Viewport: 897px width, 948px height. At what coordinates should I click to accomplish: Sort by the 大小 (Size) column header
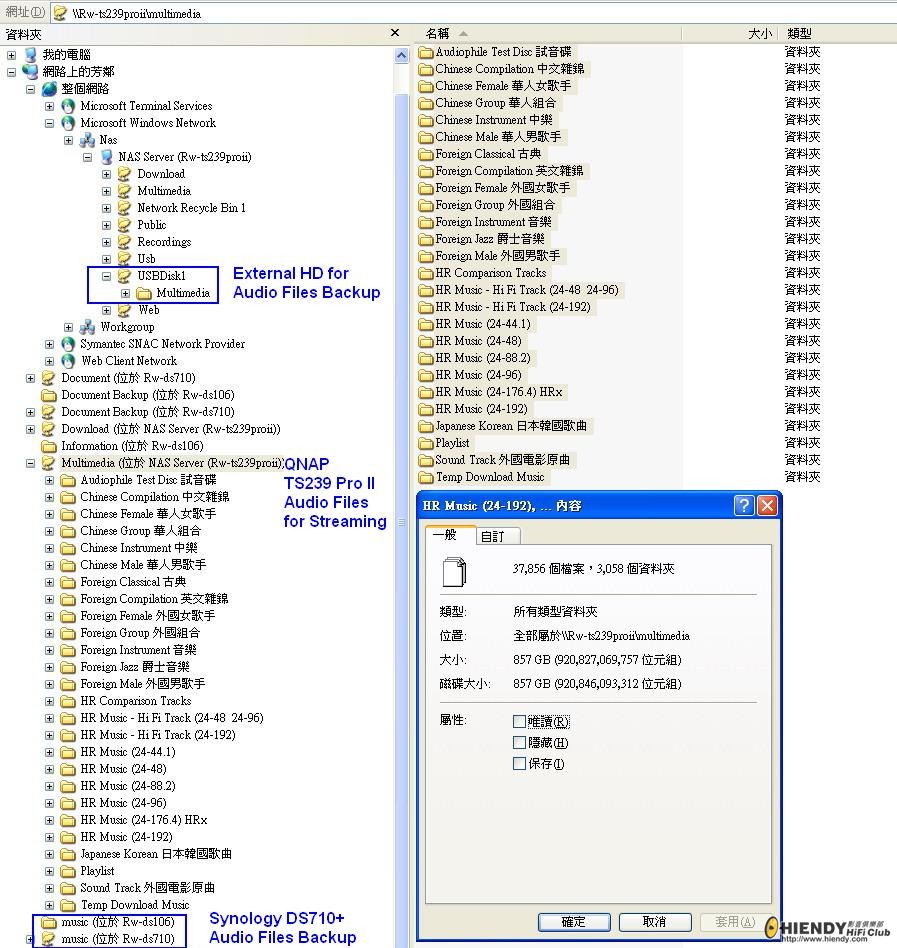730,33
